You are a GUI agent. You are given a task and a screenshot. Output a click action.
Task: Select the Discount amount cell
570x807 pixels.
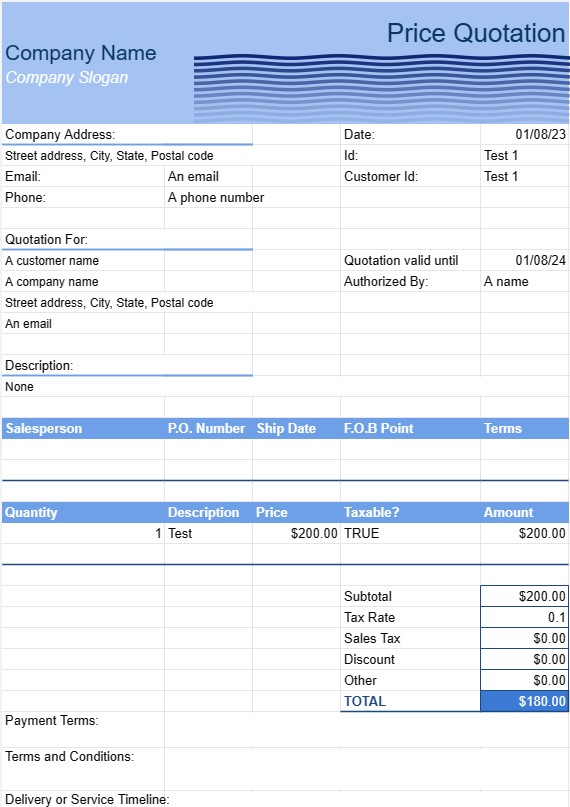click(x=525, y=659)
